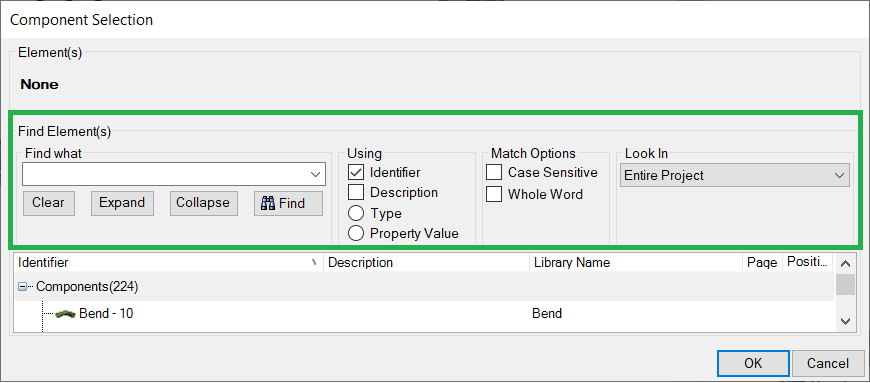The width and height of the screenshot is (870, 383).
Task: Enable the Description checkbox
Action: 356,193
